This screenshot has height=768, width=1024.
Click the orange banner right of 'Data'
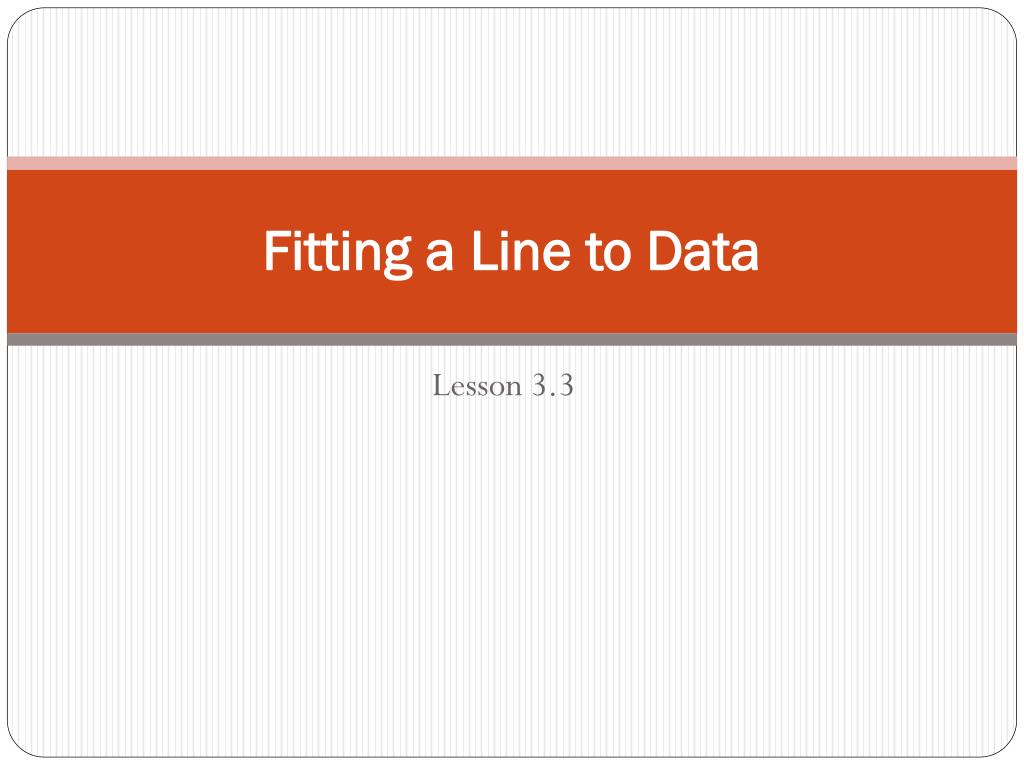(888, 251)
